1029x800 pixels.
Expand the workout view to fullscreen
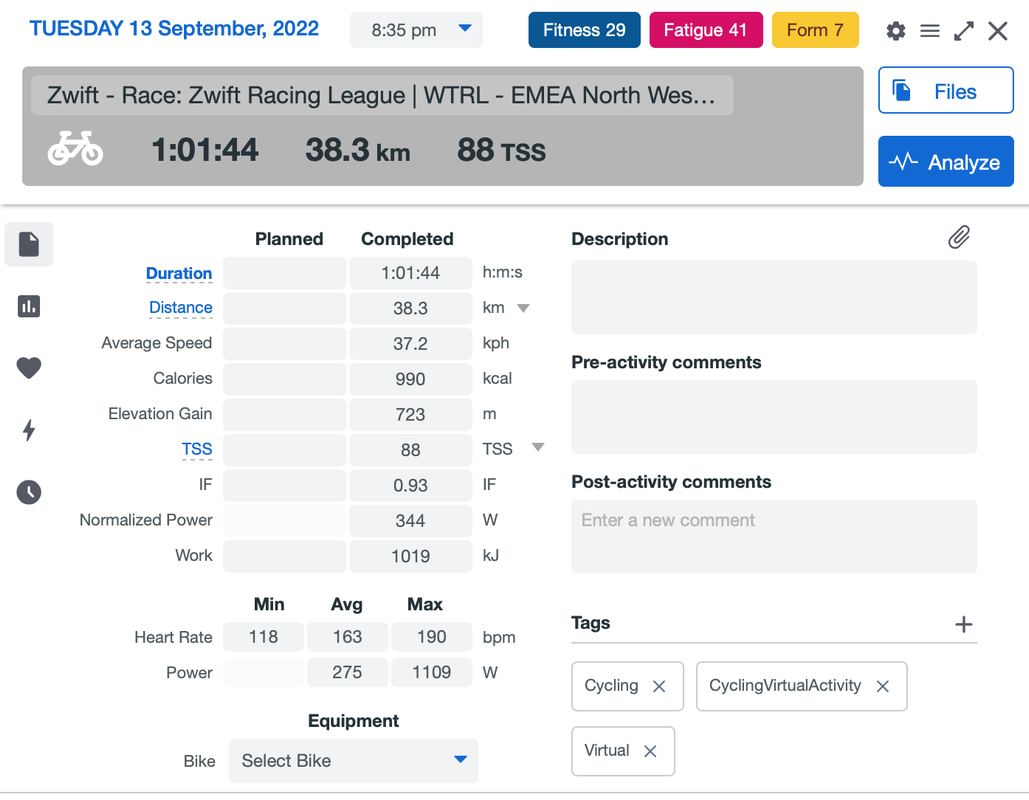(963, 31)
